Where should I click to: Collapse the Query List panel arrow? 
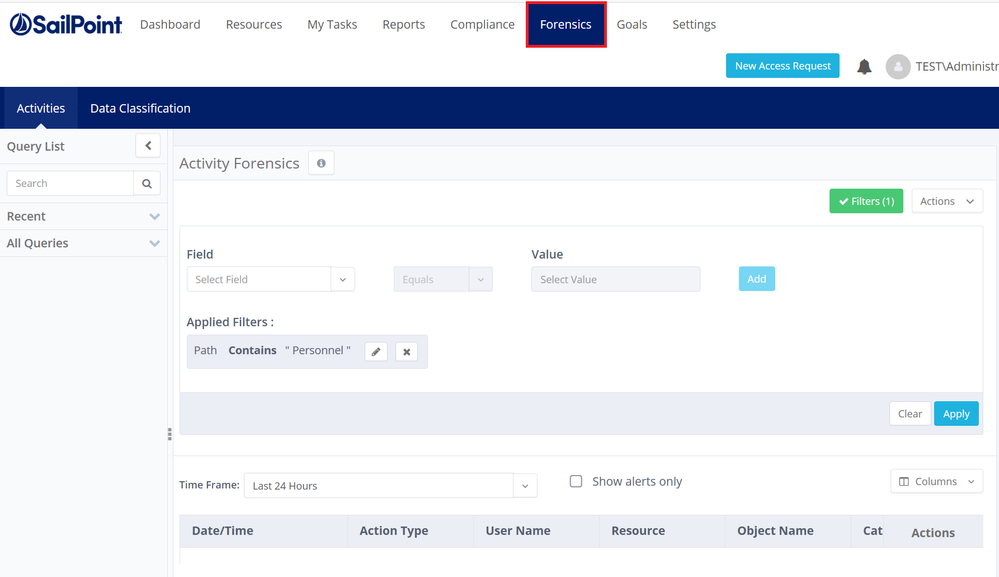(148, 146)
